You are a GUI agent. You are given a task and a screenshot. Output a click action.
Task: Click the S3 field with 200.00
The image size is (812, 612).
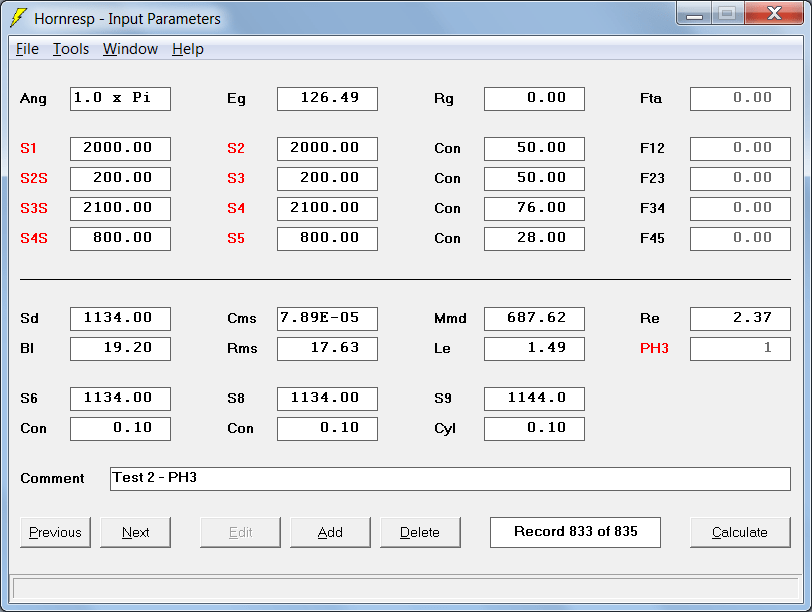(x=327, y=179)
